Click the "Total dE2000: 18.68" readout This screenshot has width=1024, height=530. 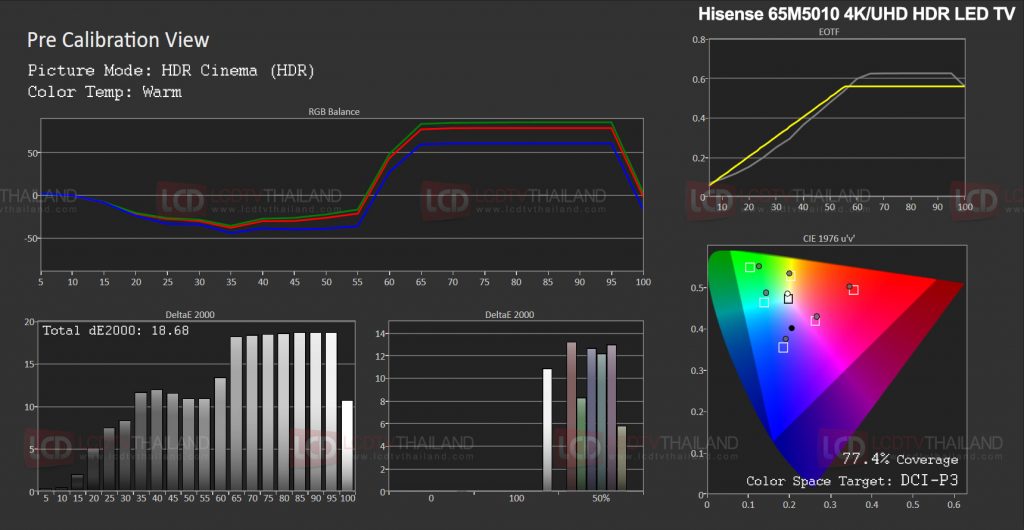116,331
